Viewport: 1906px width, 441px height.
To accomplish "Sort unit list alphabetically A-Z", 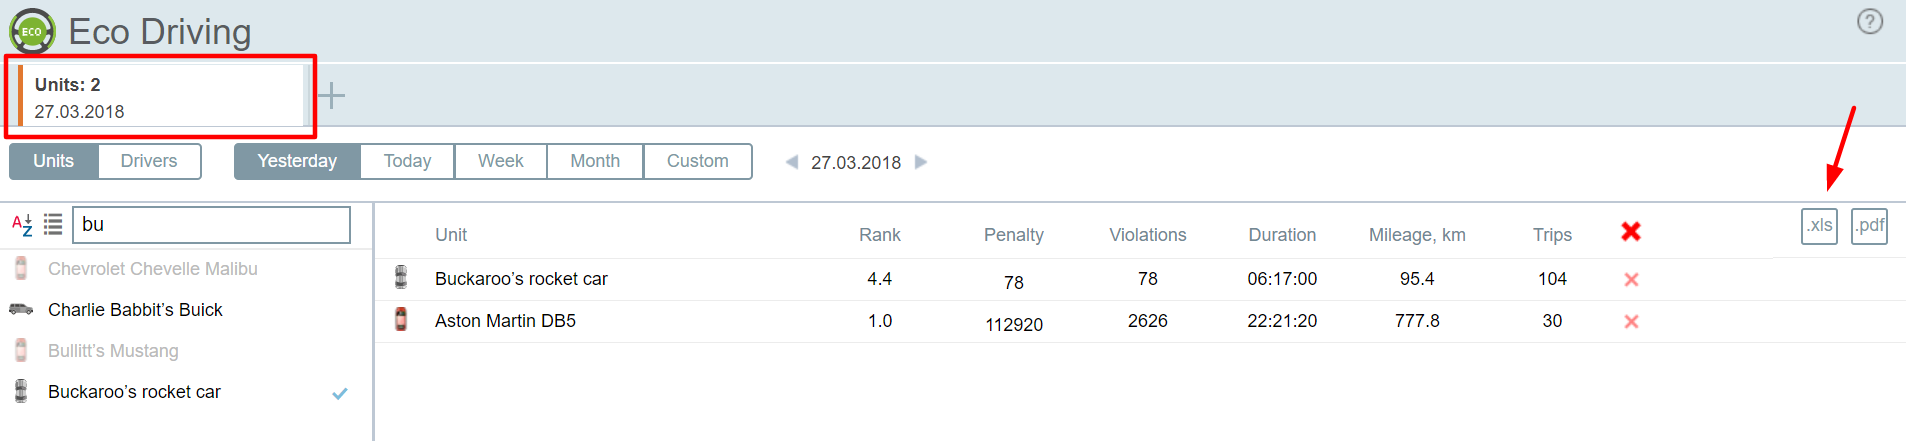I will click(x=22, y=224).
